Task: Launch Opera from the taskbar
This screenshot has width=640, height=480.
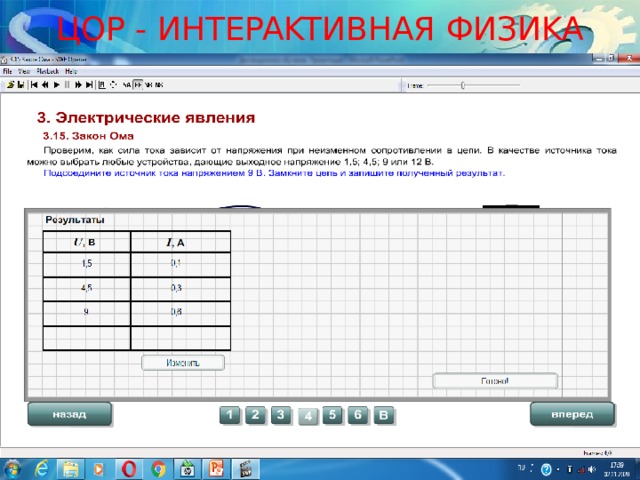Action: pyautogui.click(x=129, y=469)
